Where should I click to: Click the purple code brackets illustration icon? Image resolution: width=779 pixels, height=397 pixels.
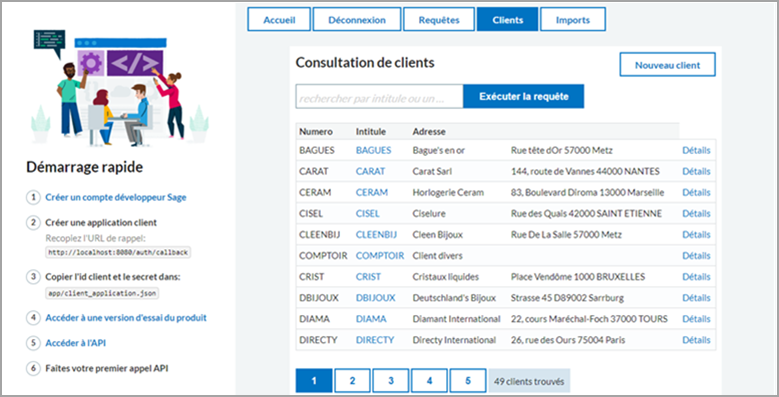[x=135, y=63]
